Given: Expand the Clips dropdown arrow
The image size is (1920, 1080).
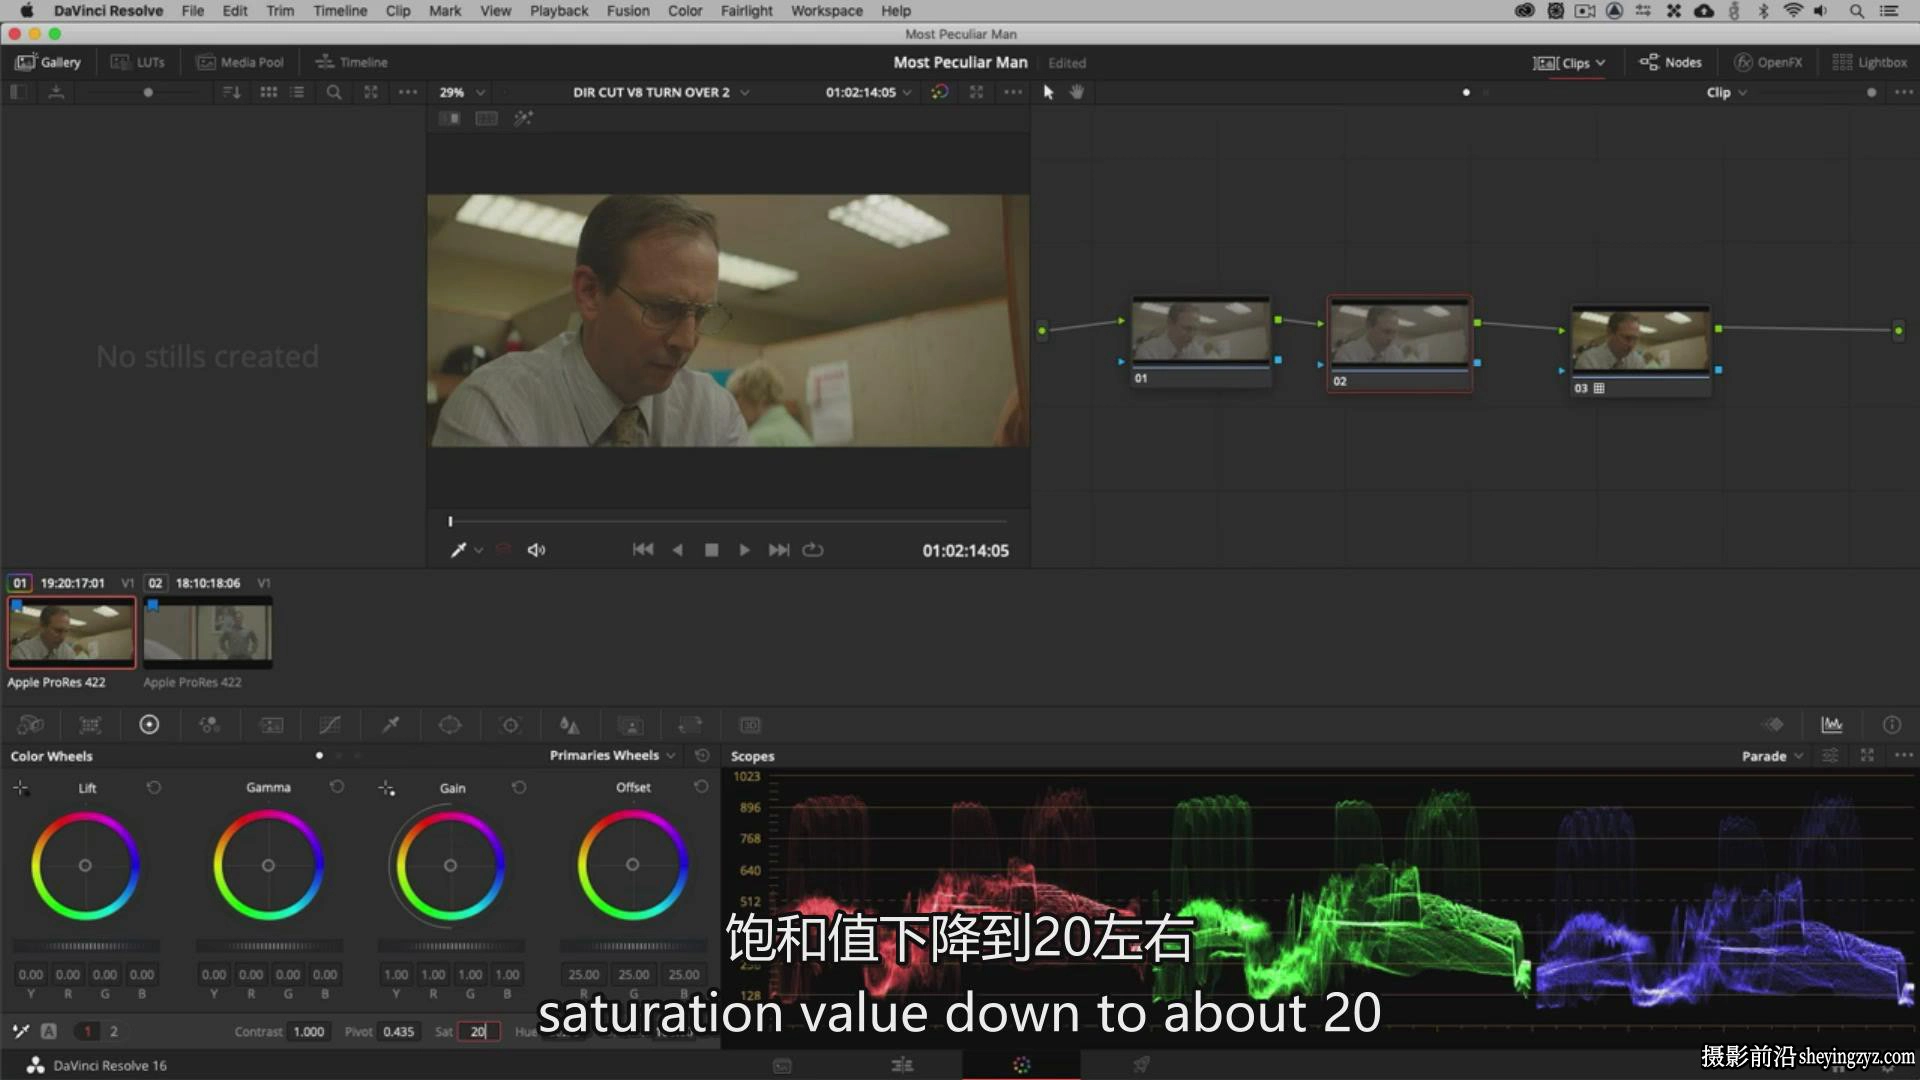Looking at the screenshot, I should point(1601,62).
